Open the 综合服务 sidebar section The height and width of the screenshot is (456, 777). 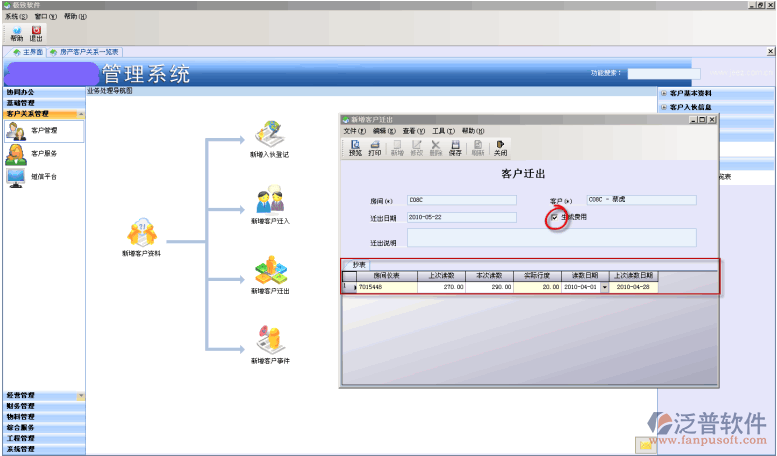[x=44, y=428]
